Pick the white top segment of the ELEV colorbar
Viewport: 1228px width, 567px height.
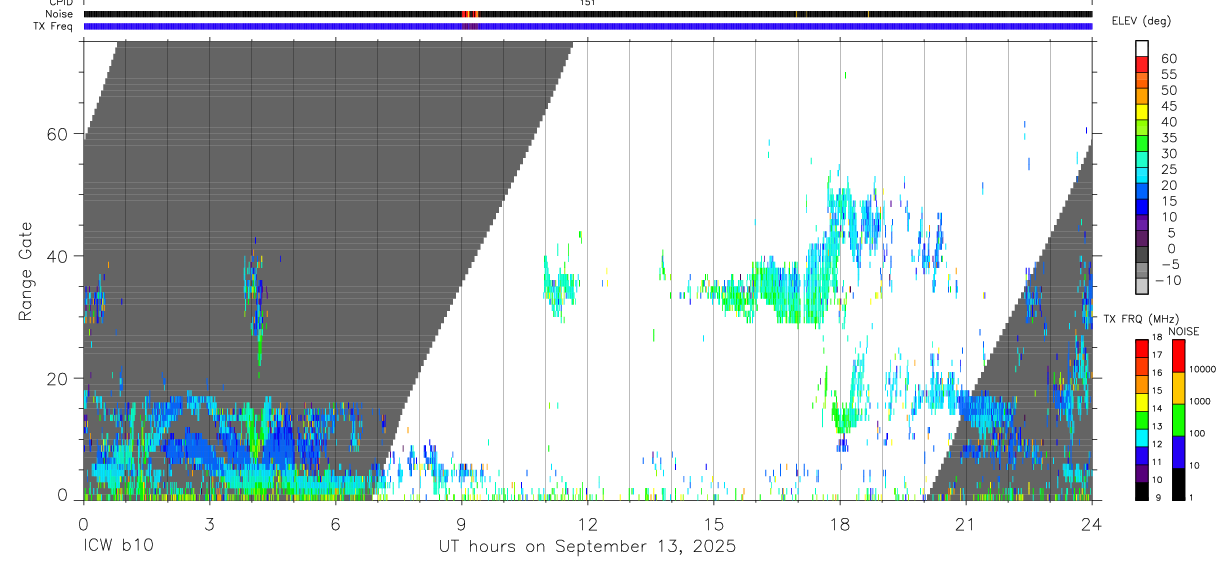coord(1141,49)
